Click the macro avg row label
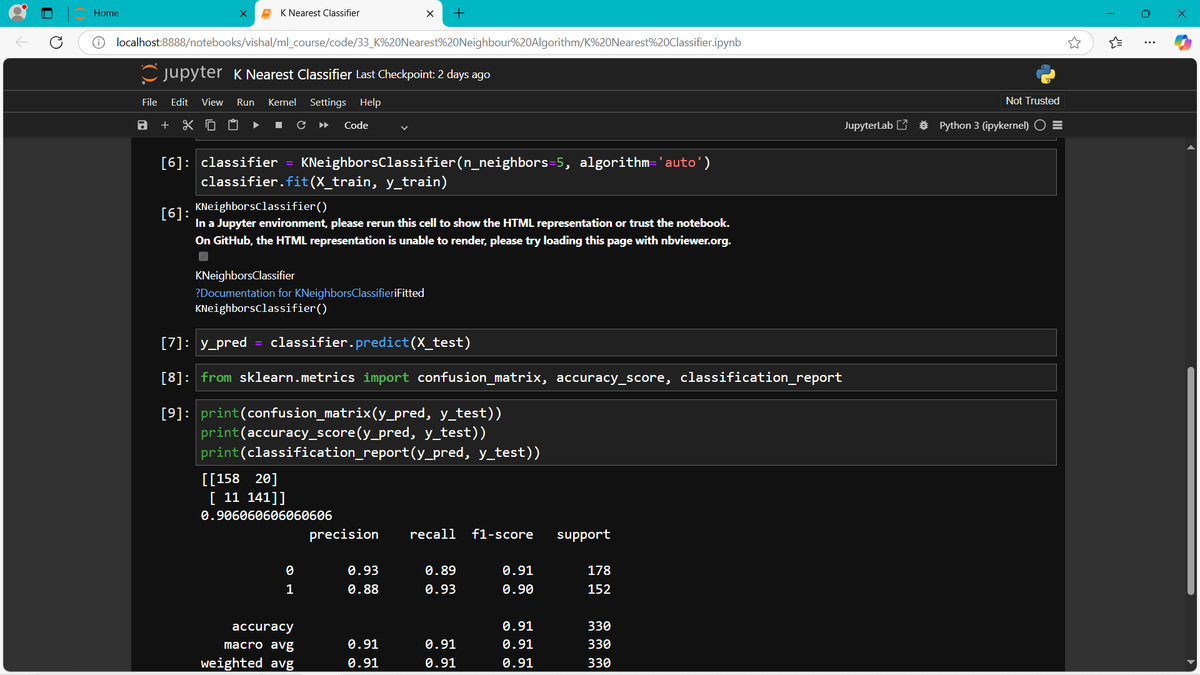The width and height of the screenshot is (1200, 675). (x=259, y=645)
